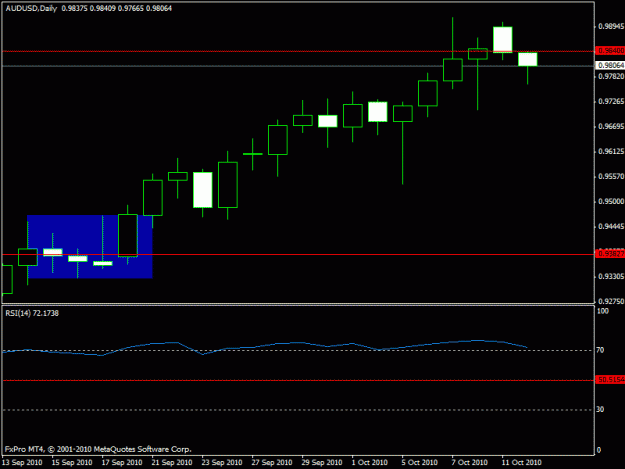Click the RSI 70 level label
Screen dimensions: 625x469
click(600, 350)
